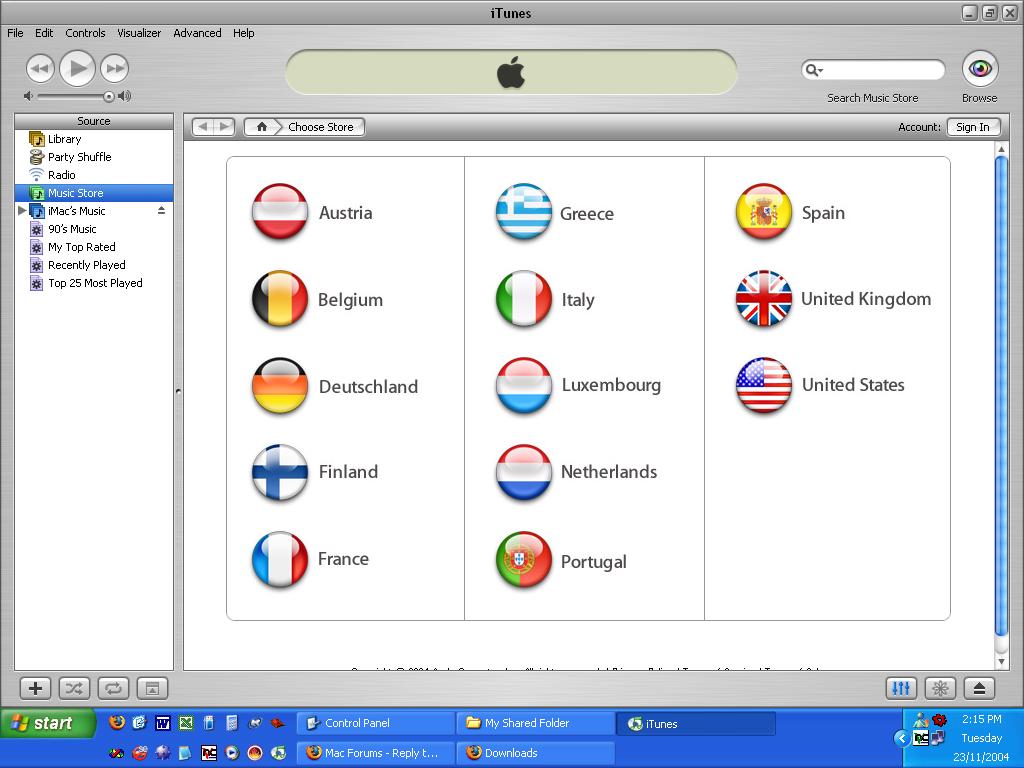Open 90's Music smart playlist
Screen dimensions: 1024x768
coord(94,229)
